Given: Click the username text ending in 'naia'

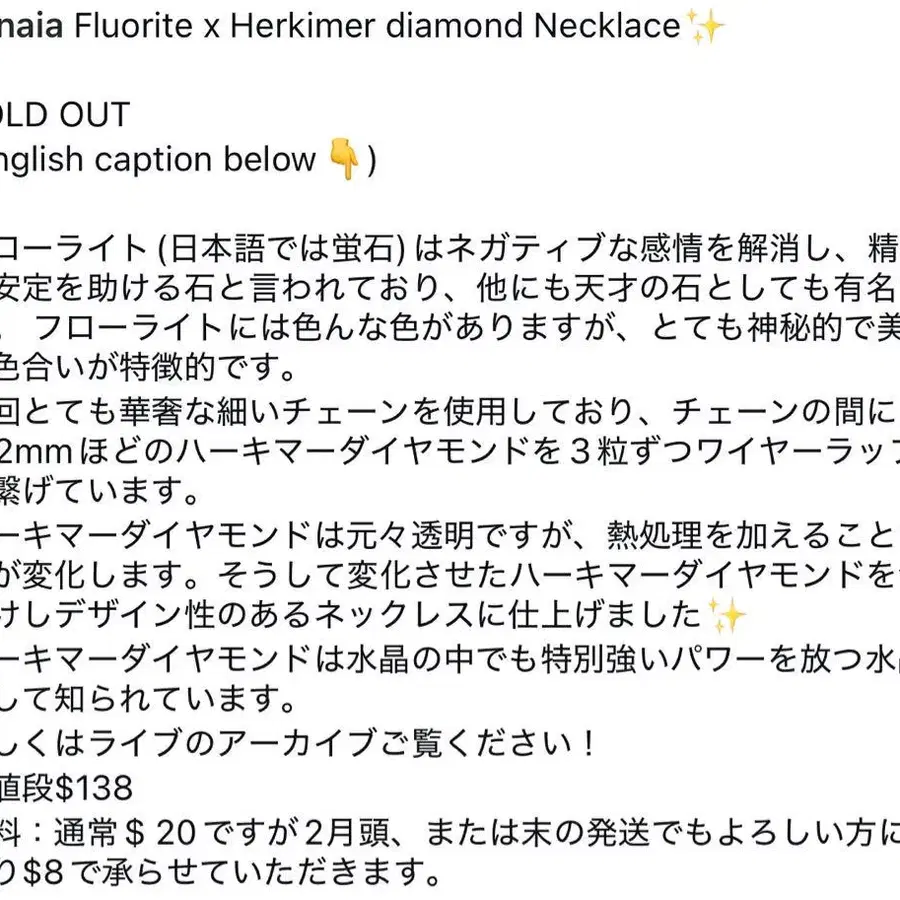Looking at the screenshot, I should pyautogui.click(x=32, y=26).
